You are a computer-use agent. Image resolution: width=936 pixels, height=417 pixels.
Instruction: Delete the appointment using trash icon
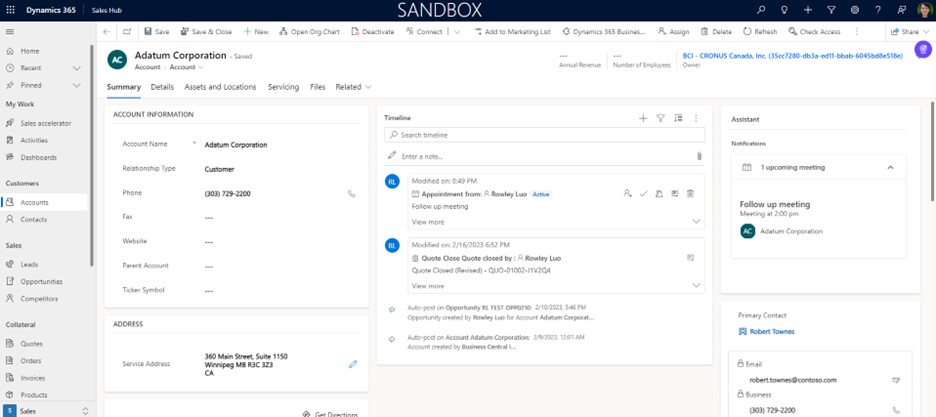tap(690, 194)
